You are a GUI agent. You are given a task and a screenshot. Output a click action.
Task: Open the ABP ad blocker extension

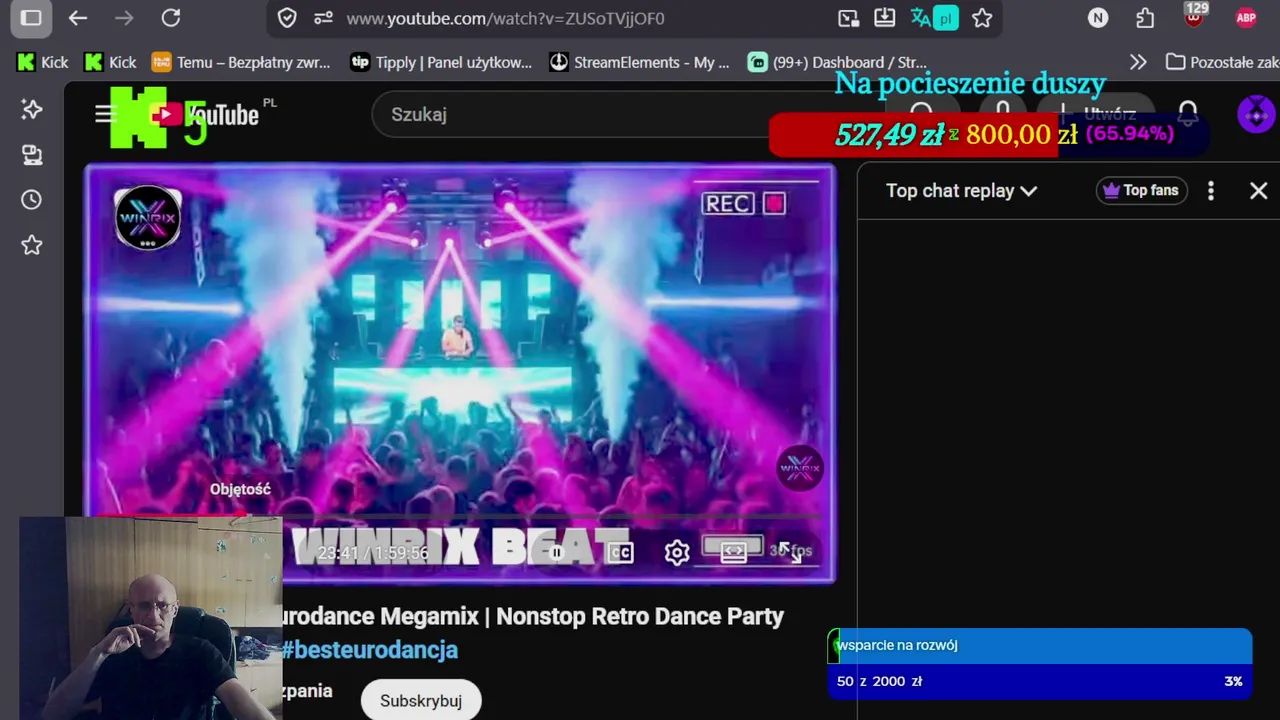point(1245,18)
